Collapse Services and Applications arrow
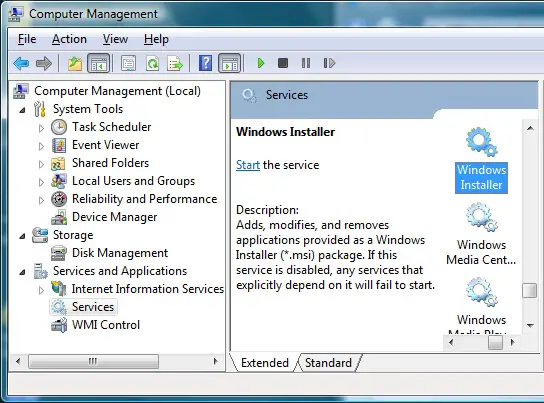The image size is (544, 403). click(x=23, y=272)
